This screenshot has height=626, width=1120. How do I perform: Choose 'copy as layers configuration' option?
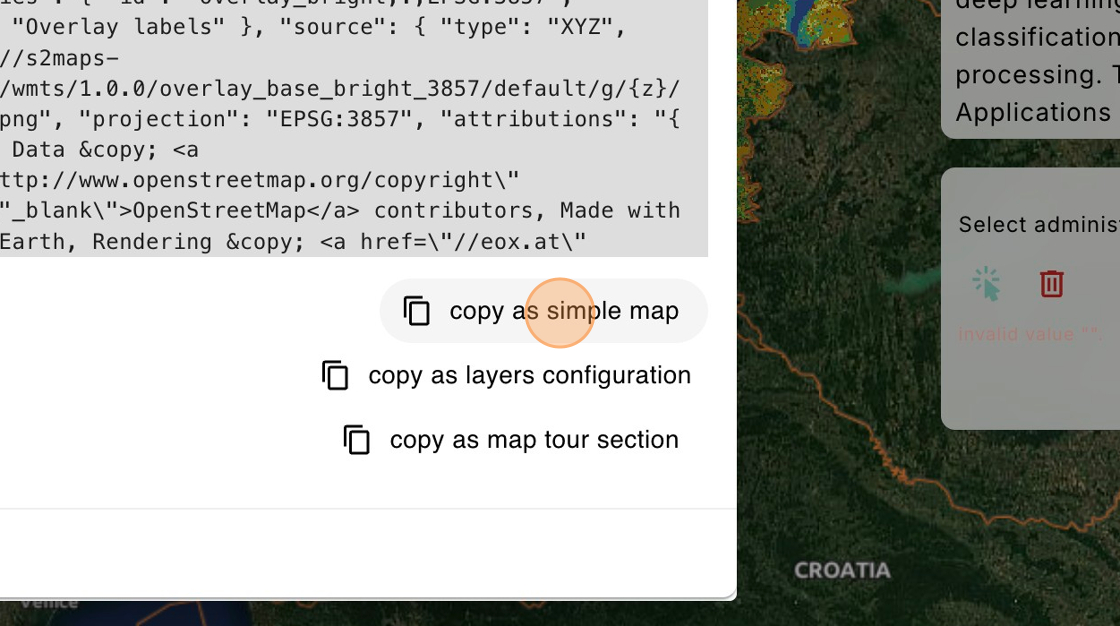pos(528,375)
